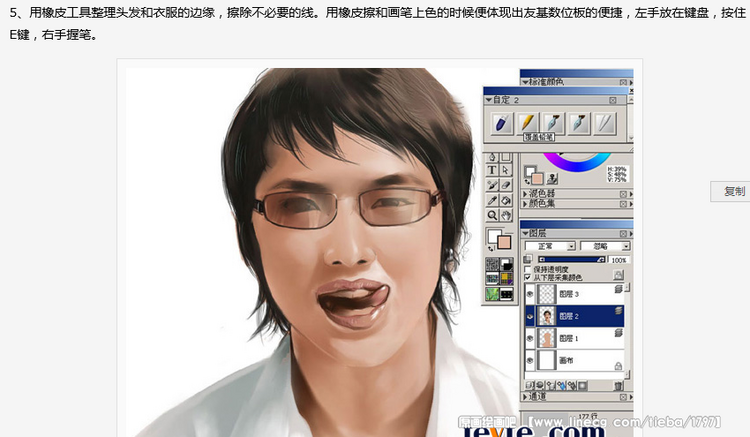This screenshot has height=437, width=750.
Task: Select the Eyedropper tool in toolbox
Action: 492,200
